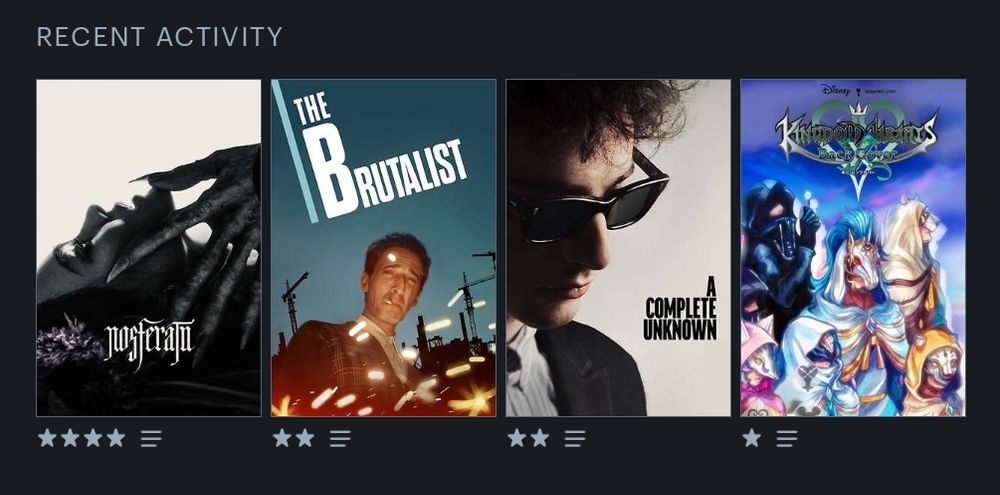Click the Recent Activity section heading
Image resolution: width=1000 pixels, height=495 pixels.
pos(159,37)
